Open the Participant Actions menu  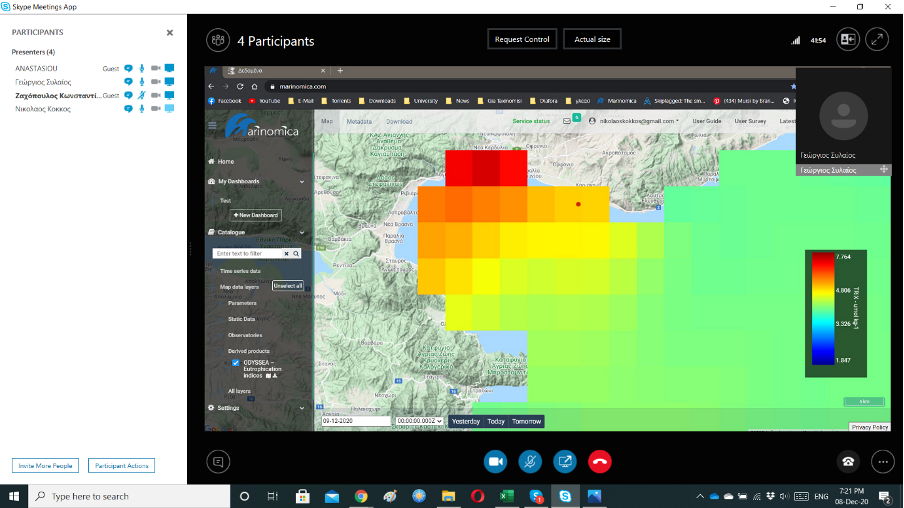121,466
